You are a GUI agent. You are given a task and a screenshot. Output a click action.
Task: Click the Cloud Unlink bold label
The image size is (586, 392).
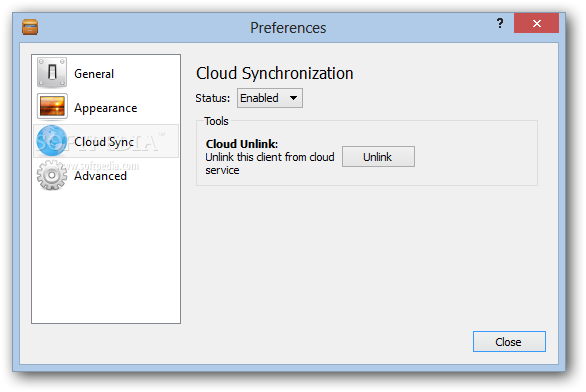pyautogui.click(x=242, y=144)
